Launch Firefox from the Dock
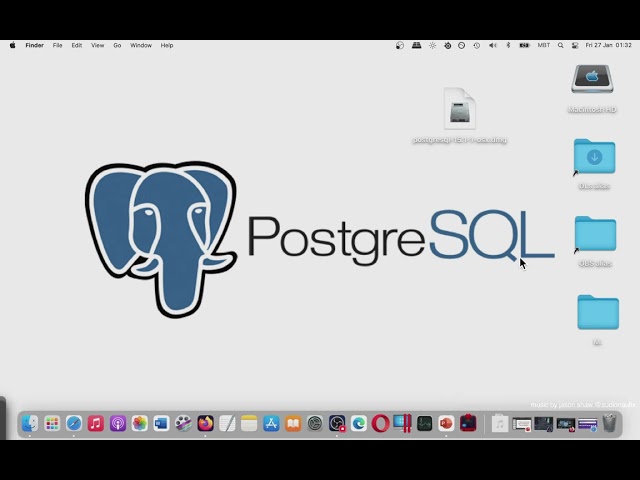Screen dimensions: 640x480 coord(205,423)
